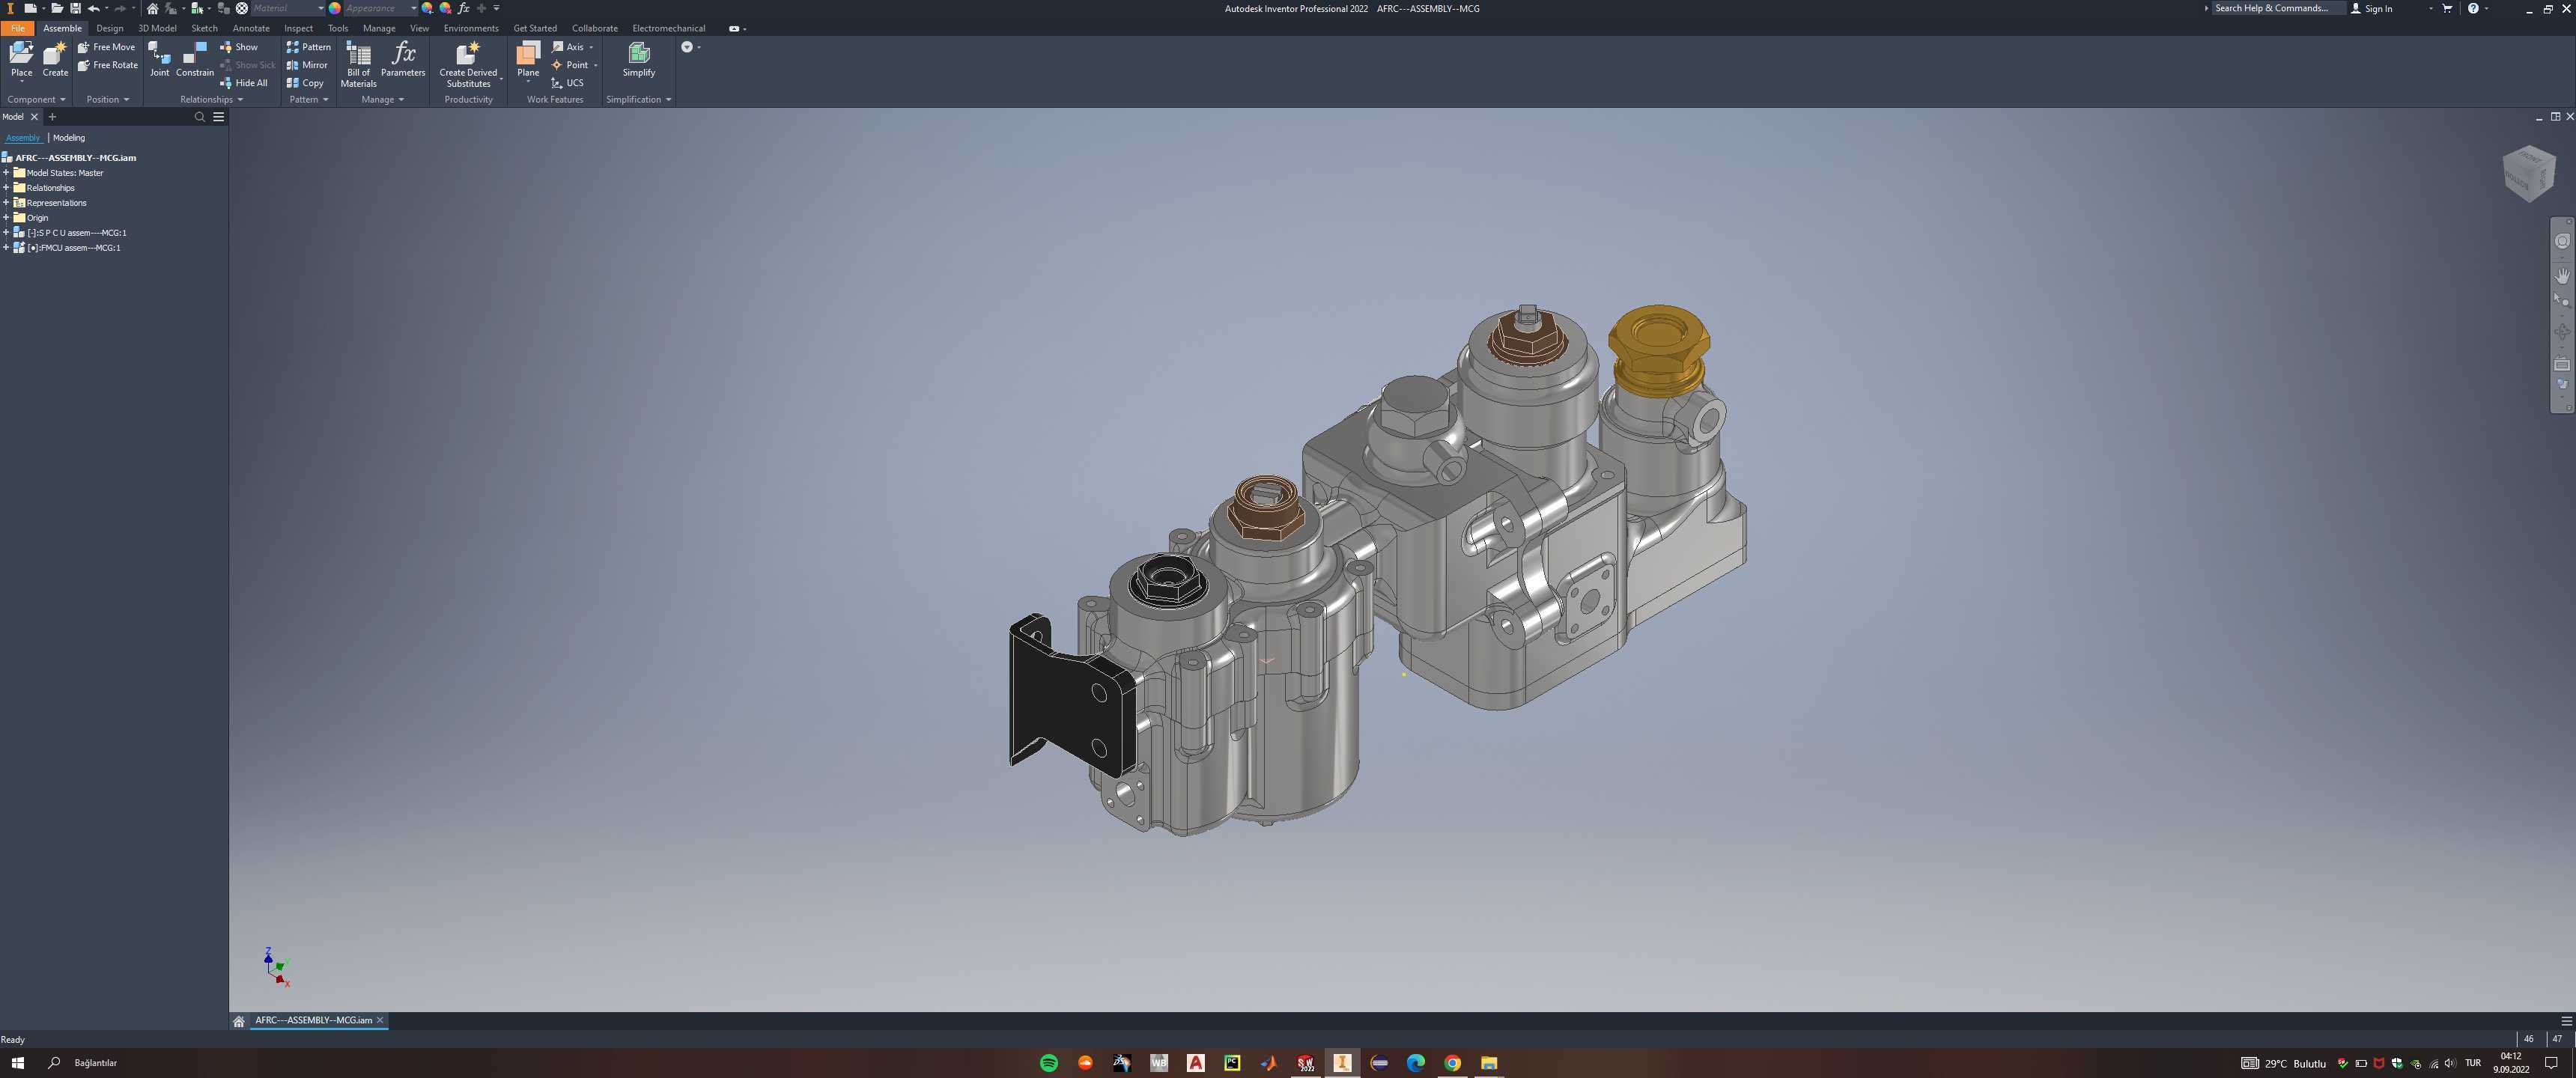Switch to the Environments tab
Viewport: 2576px width, 1078px height.
(x=471, y=28)
